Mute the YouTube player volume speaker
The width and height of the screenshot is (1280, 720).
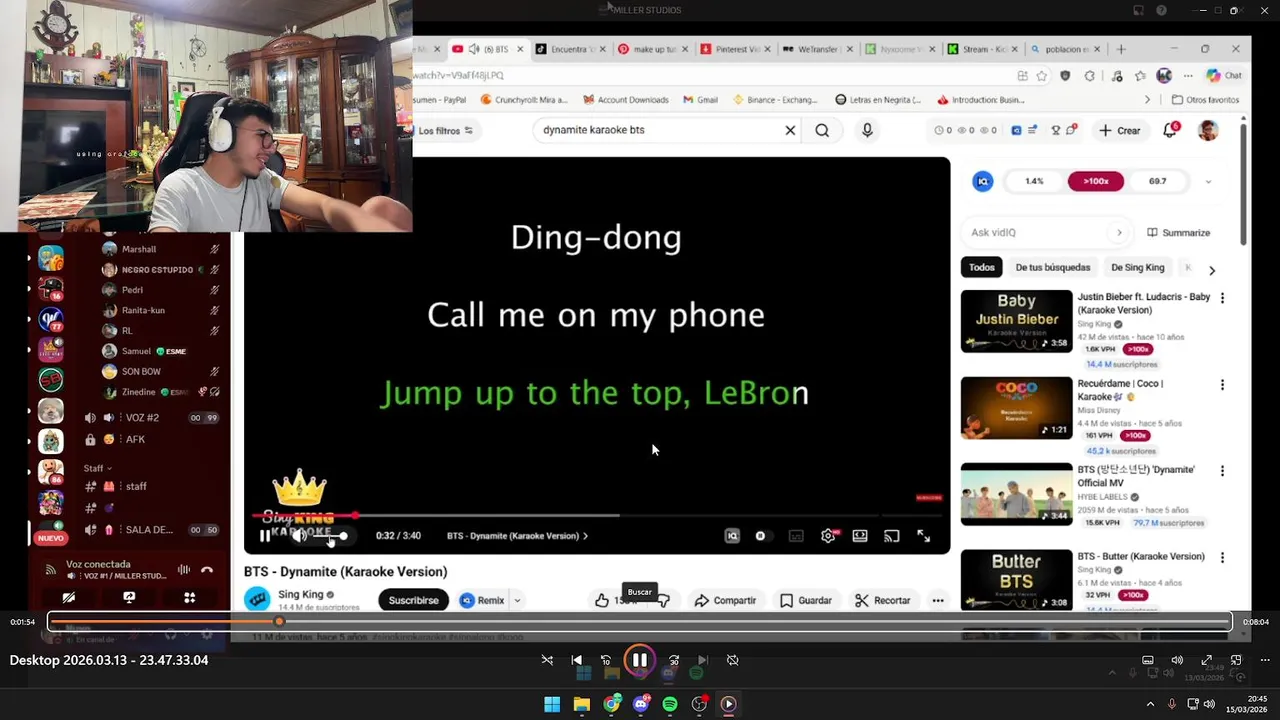click(298, 536)
